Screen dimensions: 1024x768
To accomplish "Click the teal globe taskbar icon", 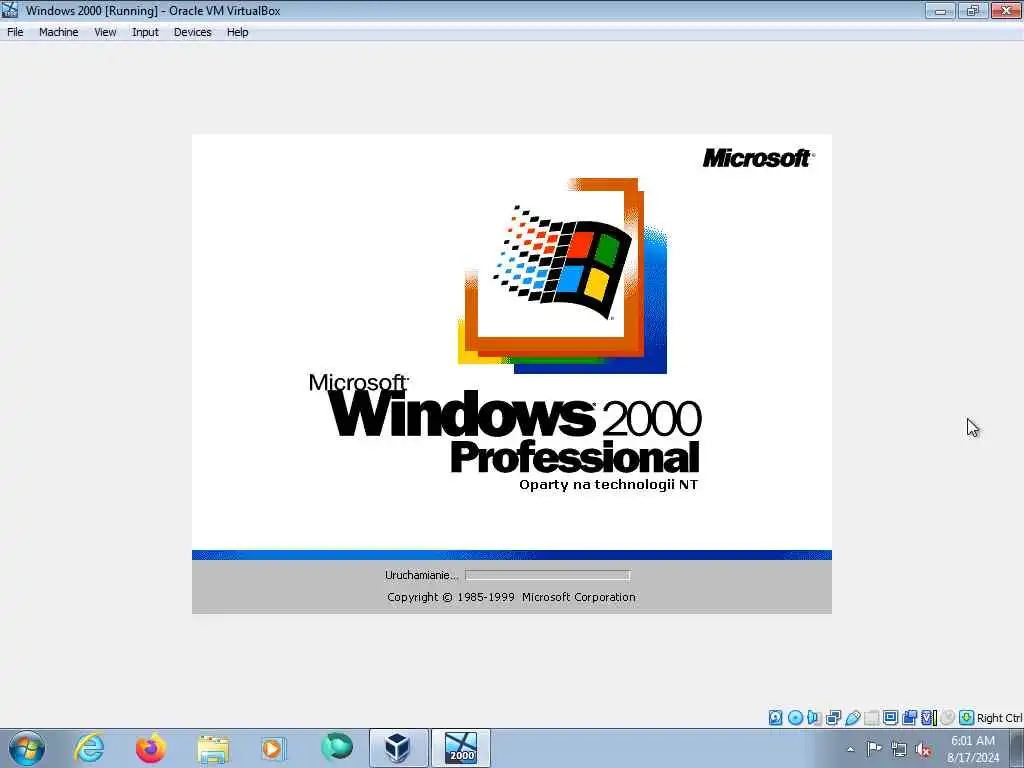I will click(x=337, y=747).
